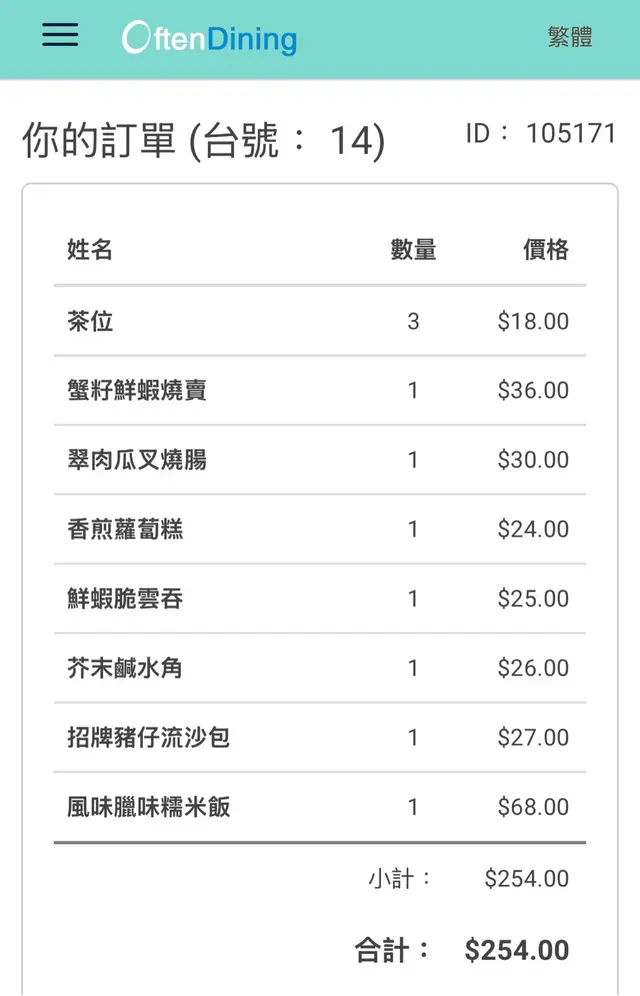
Task: Choose the 芥末鹹水角 item
Action: [x=125, y=668]
